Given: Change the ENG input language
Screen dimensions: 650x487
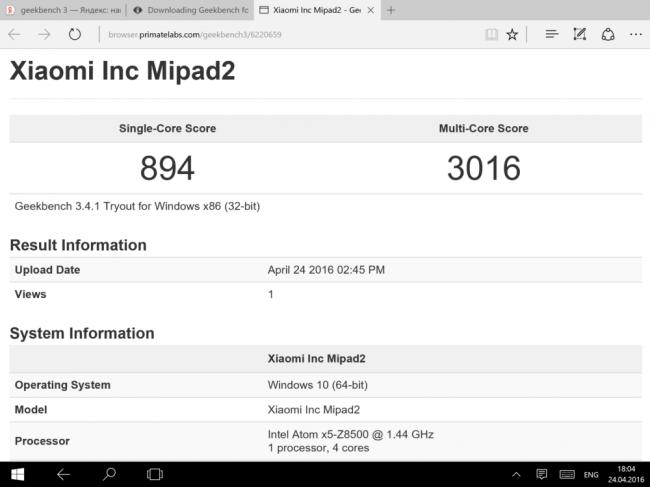Looking at the screenshot, I should [x=591, y=475].
